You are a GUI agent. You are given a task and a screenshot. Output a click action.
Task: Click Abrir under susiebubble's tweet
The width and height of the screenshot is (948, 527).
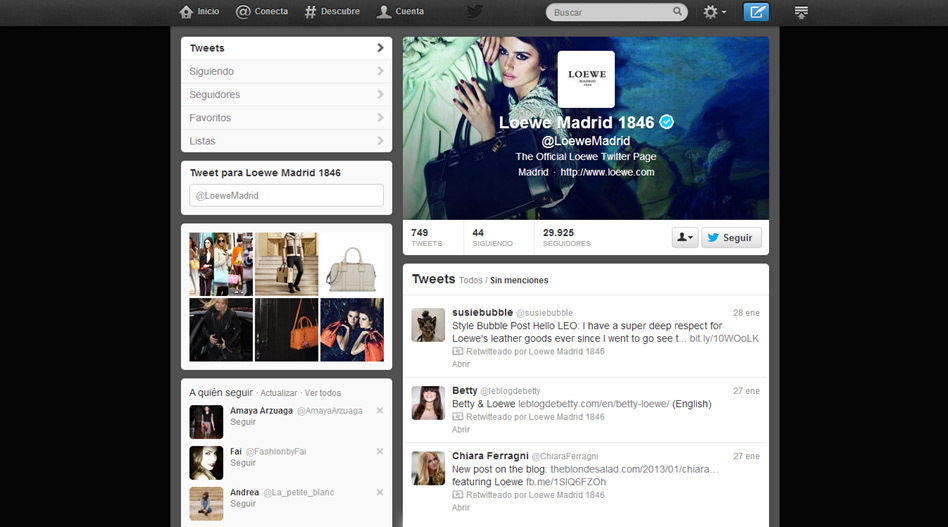tap(461, 364)
